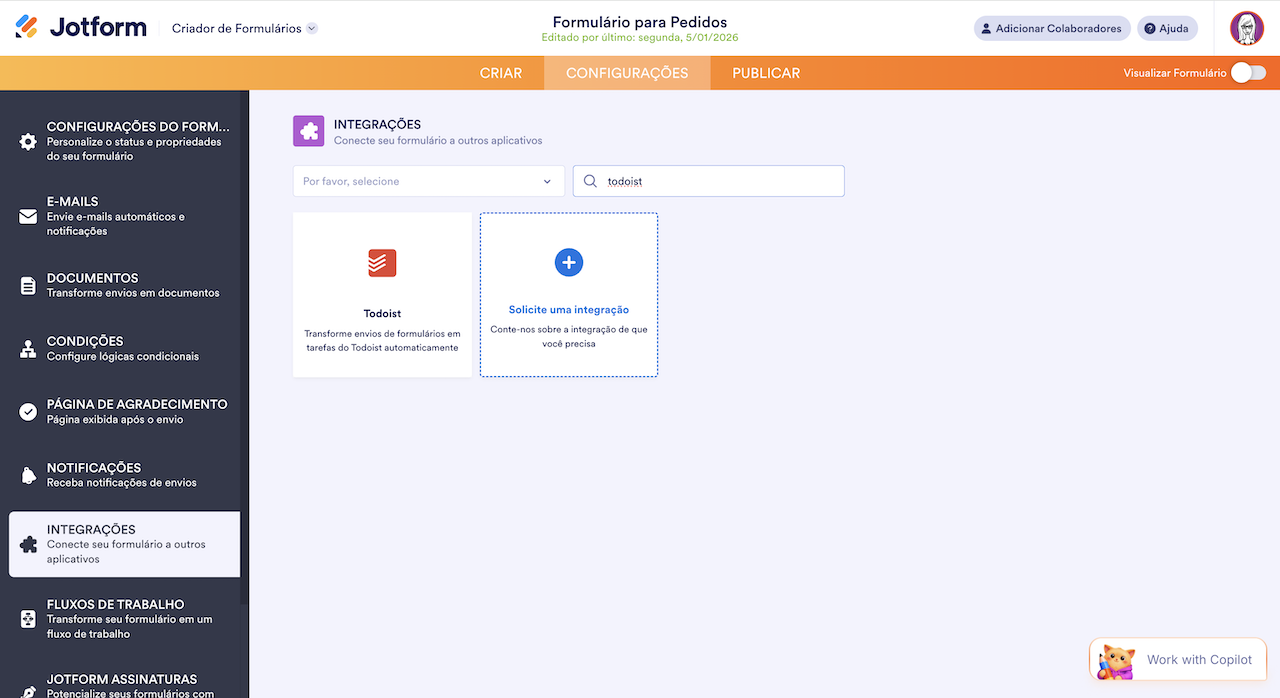Viewport: 1280px width, 698px height.
Task: Click the Documentos icon in sidebar
Action: (x=28, y=284)
